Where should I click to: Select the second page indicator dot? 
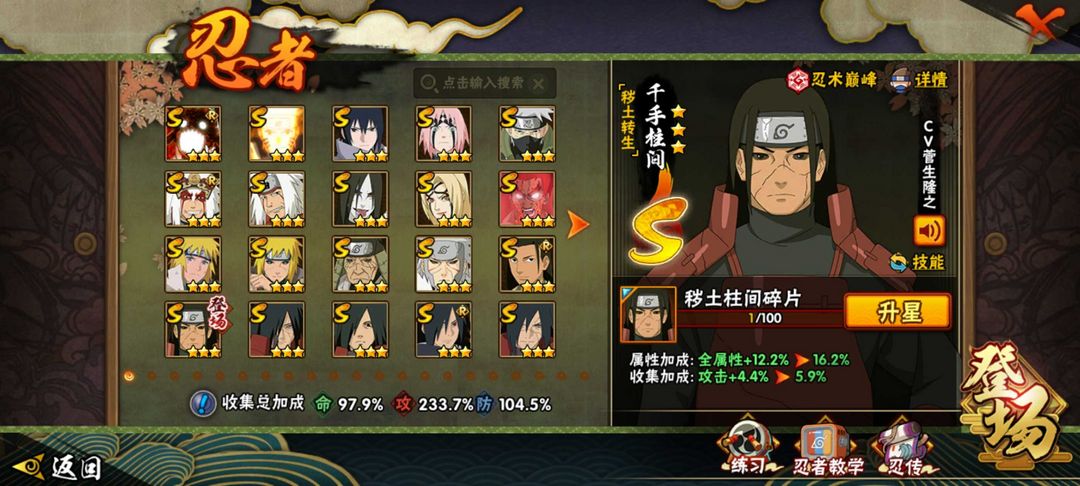coord(152,376)
